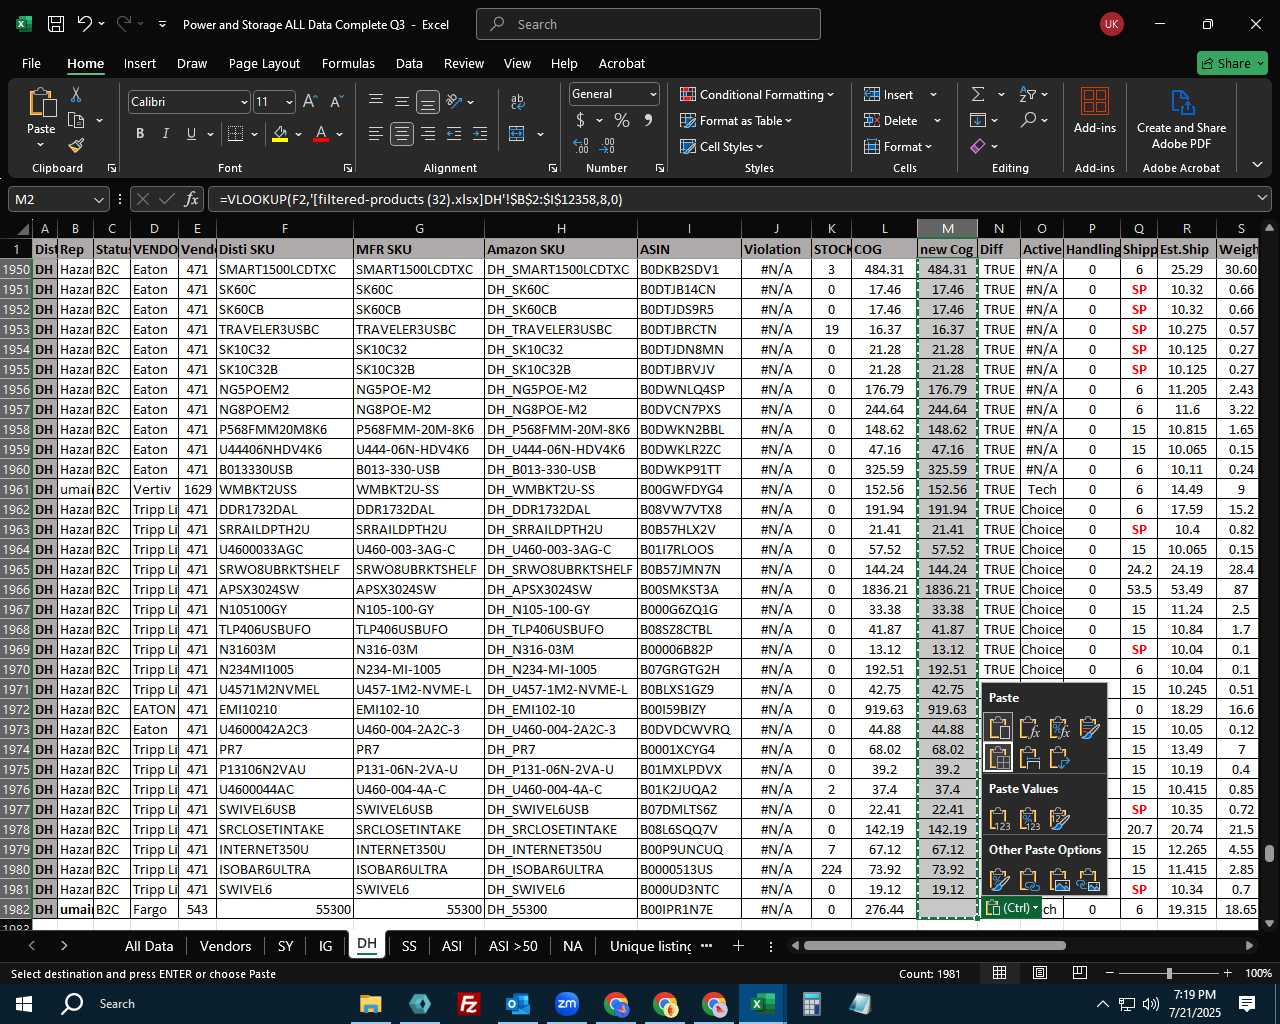Open the File menu
The width and height of the screenshot is (1280, 1024).
coord(31,63)
